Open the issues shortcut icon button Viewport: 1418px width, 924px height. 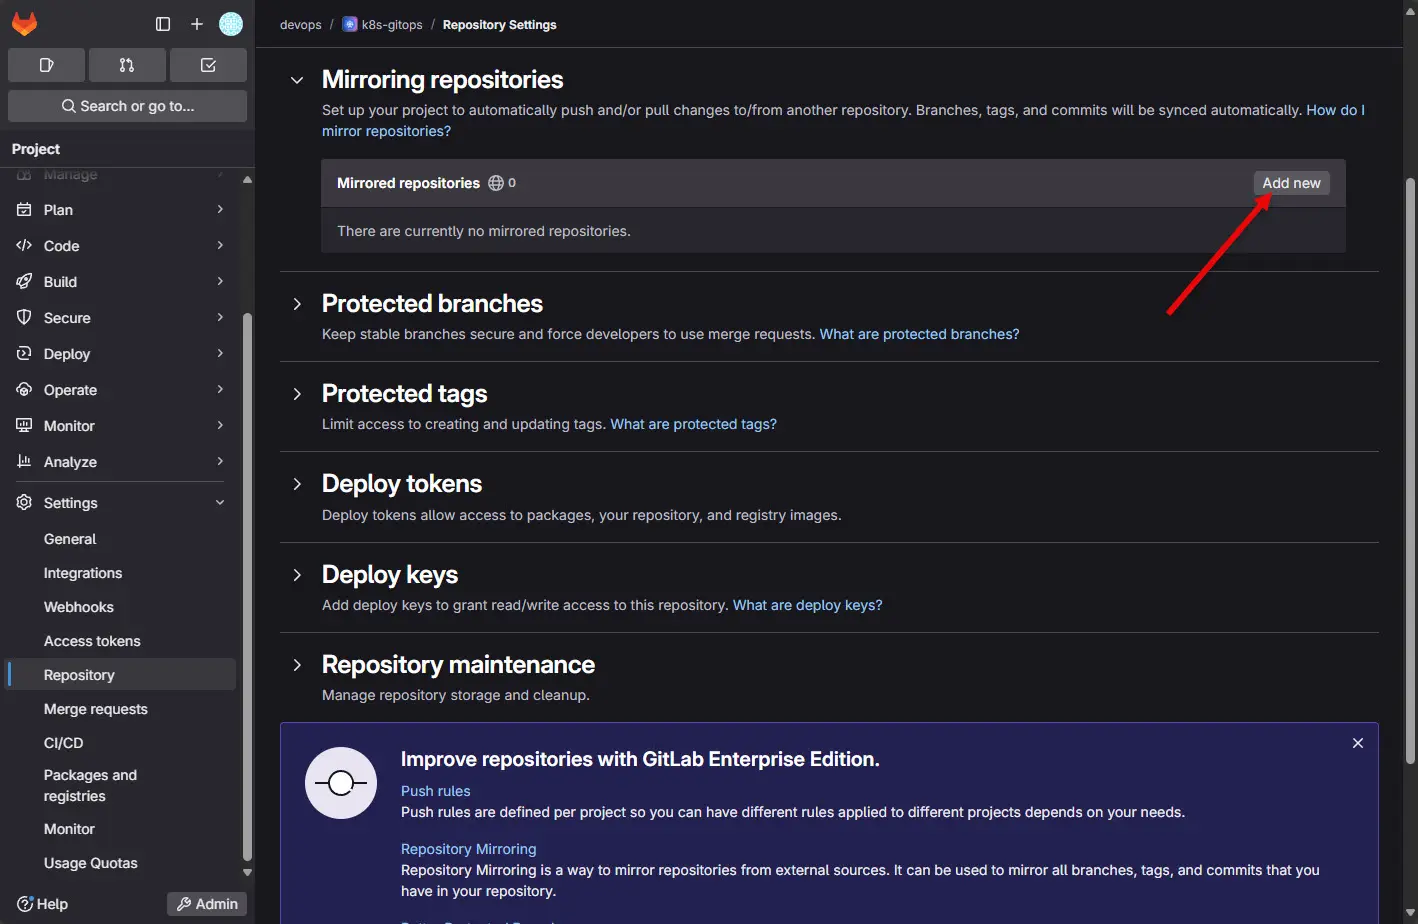coord(46,65)
